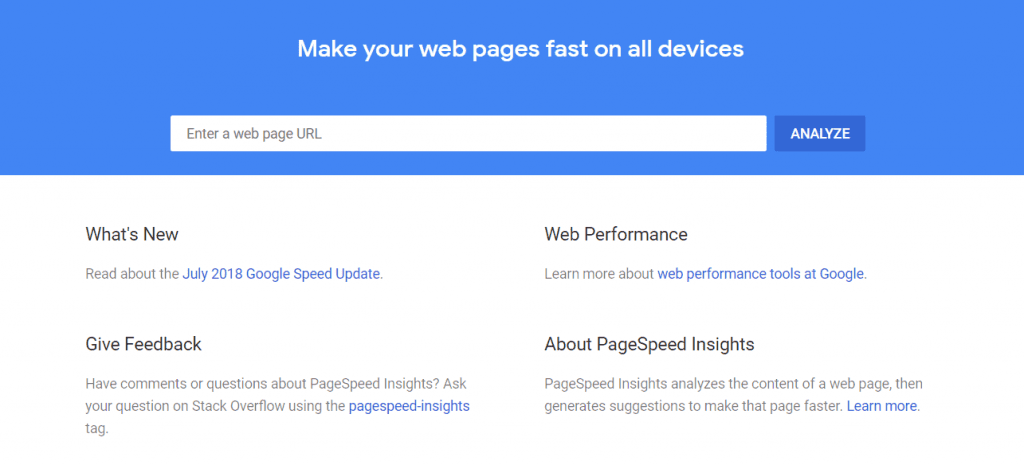The height and width of the screenshot is (465, 1024).
Task: Click the Give Feedback heading
Action: pyautogui.click(x=143, y=344)
